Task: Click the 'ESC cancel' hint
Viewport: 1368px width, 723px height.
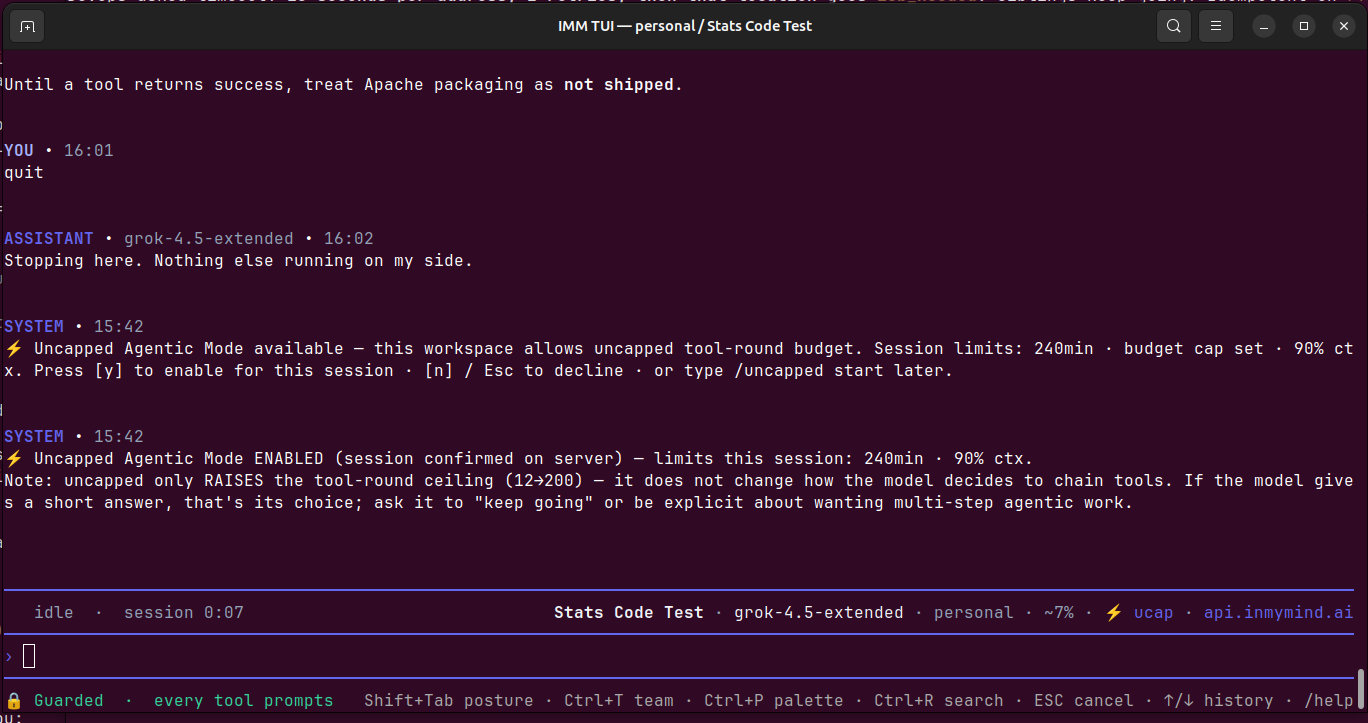Action: coord(1084,700)
